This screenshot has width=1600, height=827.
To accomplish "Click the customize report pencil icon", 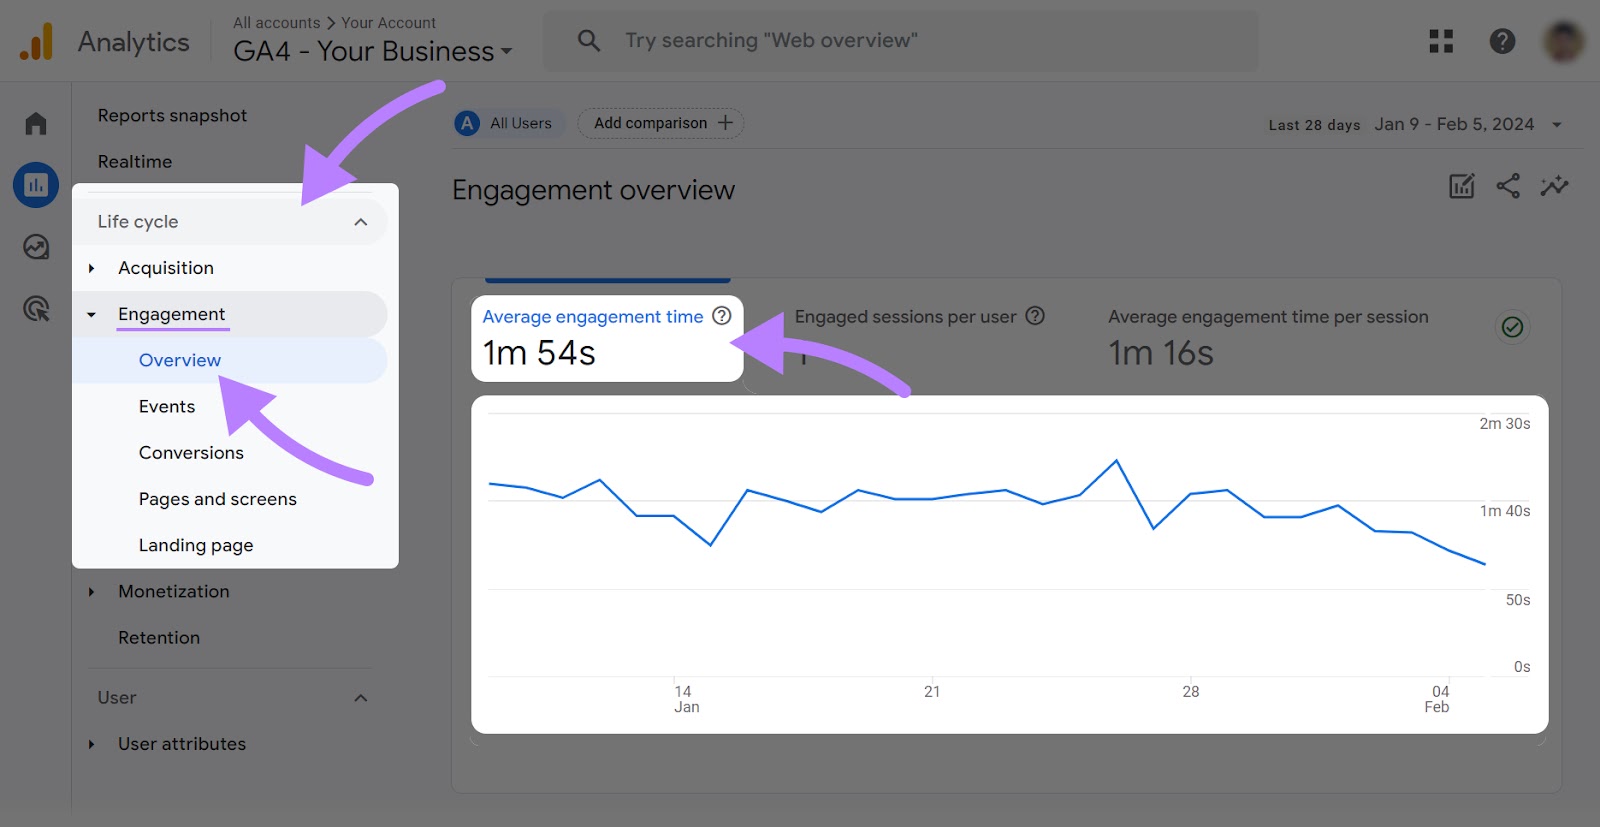I will [x=1461, y=186].
